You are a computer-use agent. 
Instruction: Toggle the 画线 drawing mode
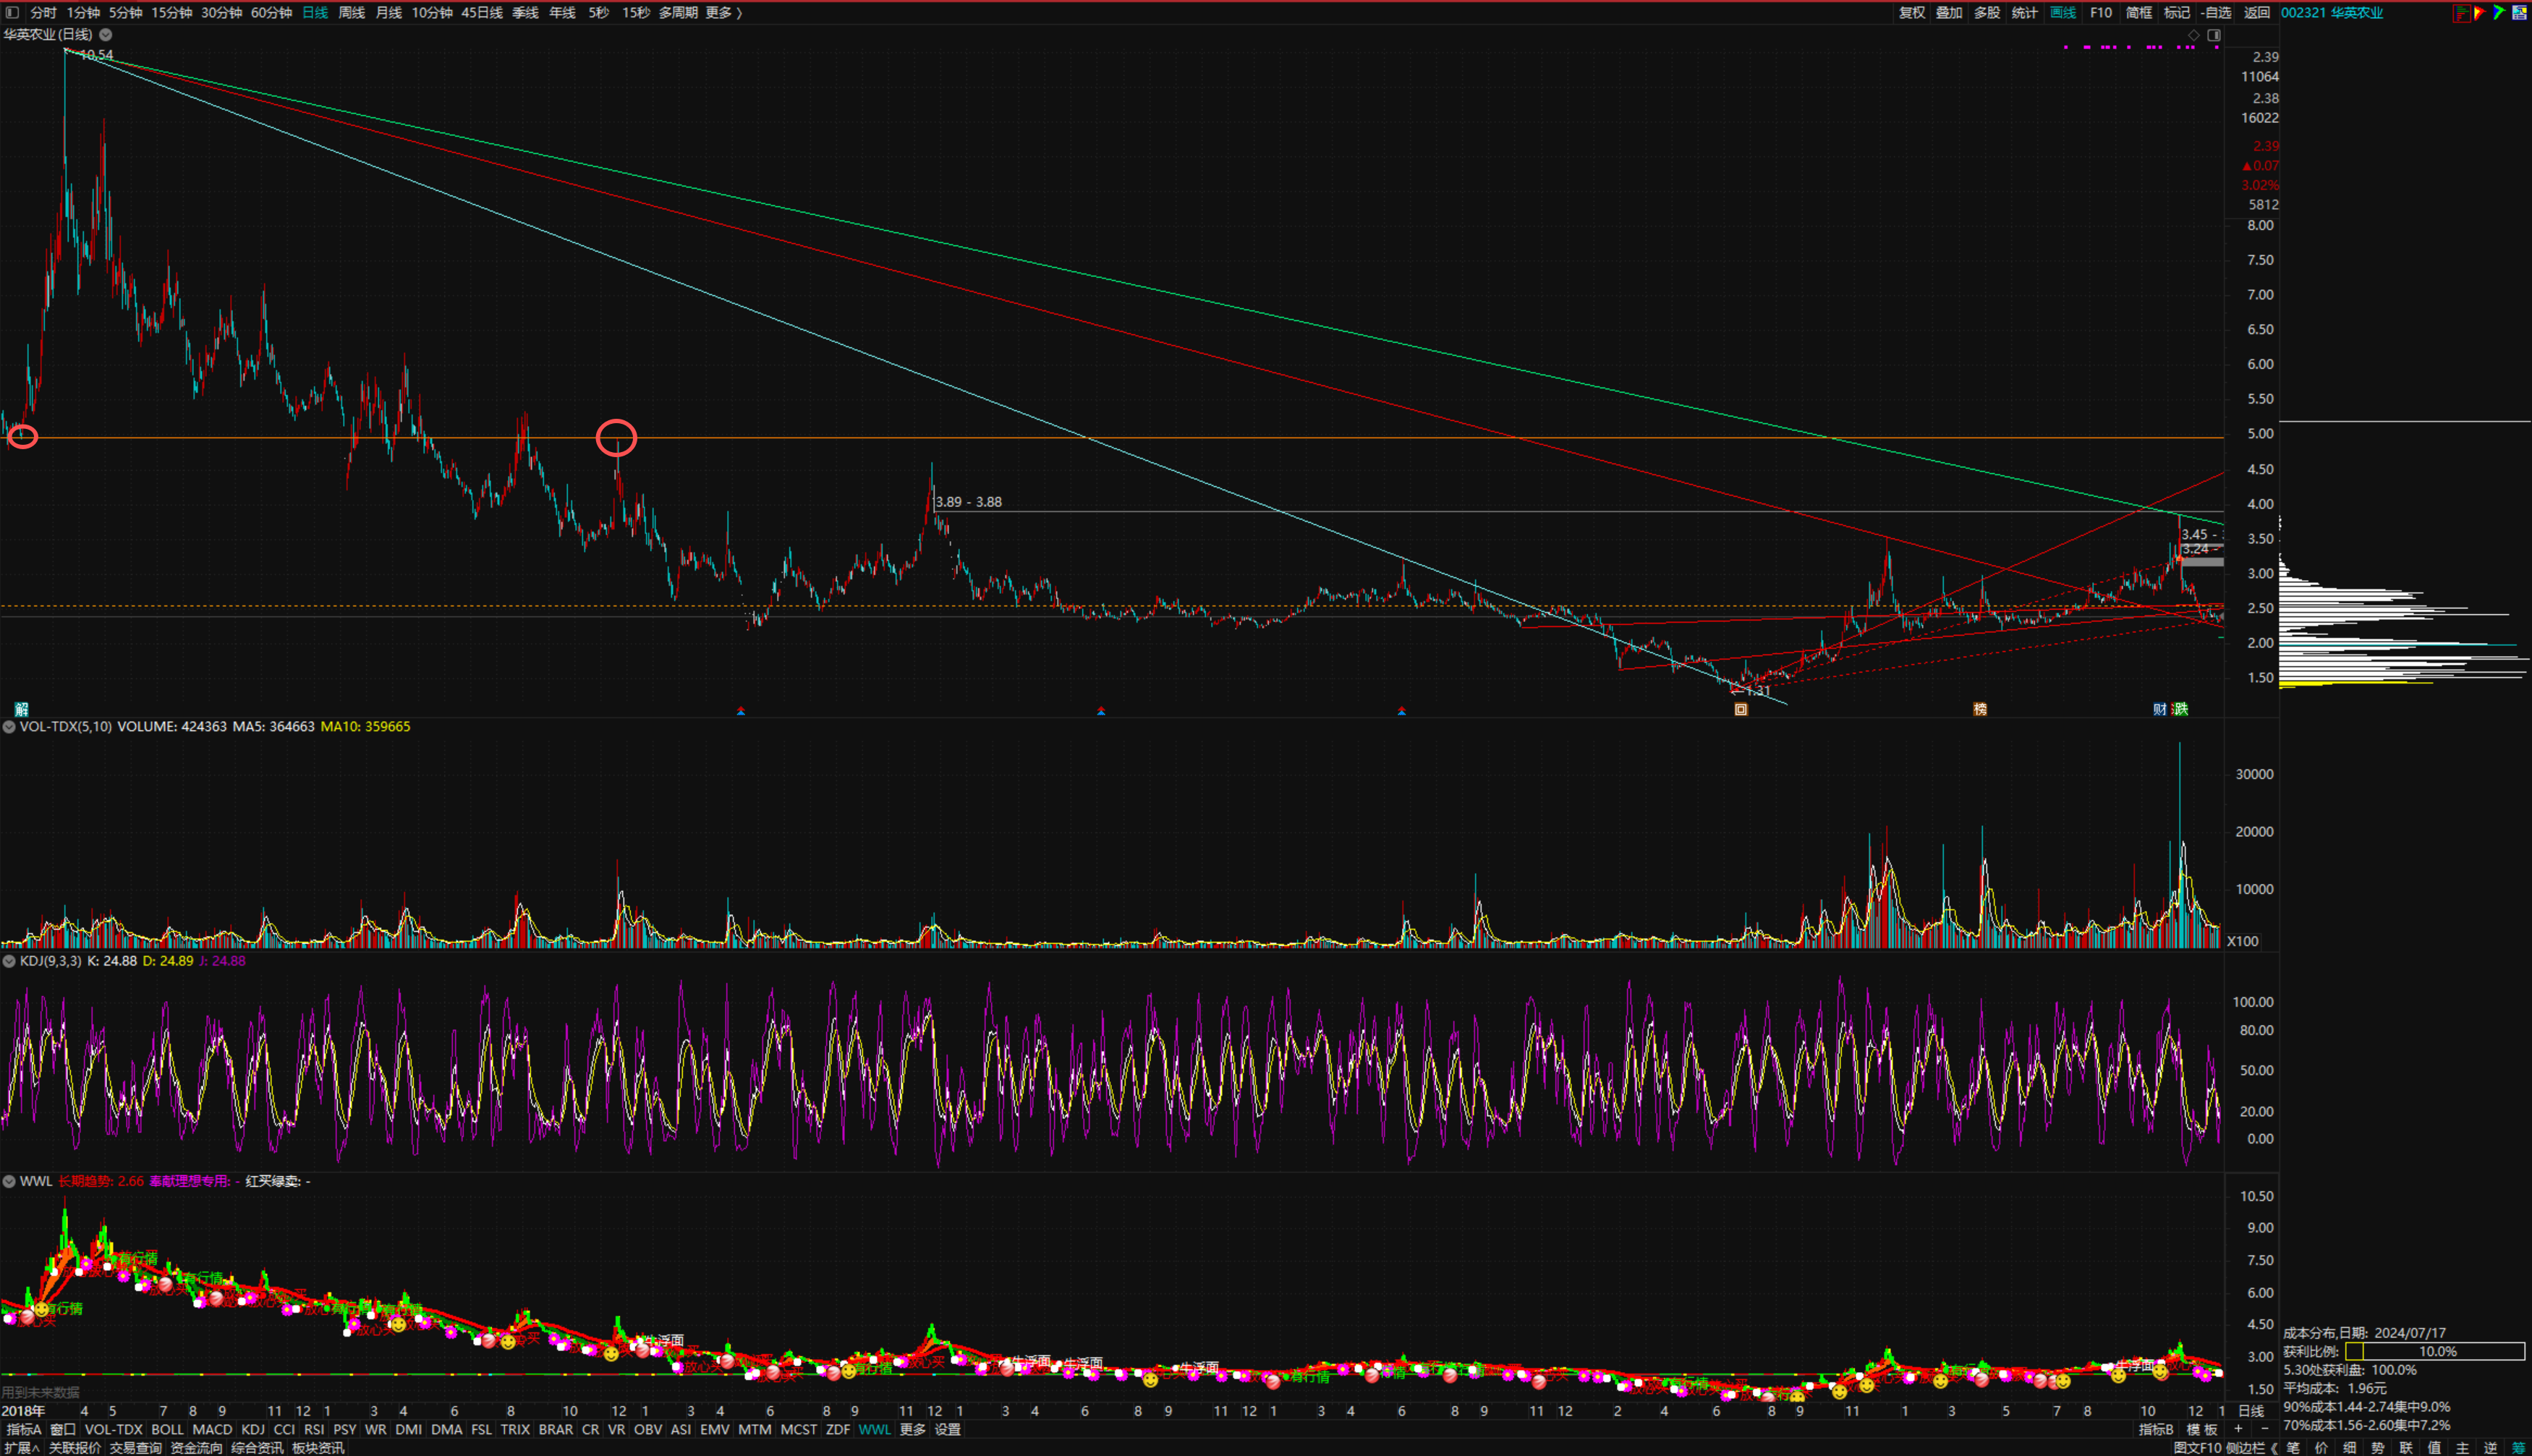tap(2062, 13)
